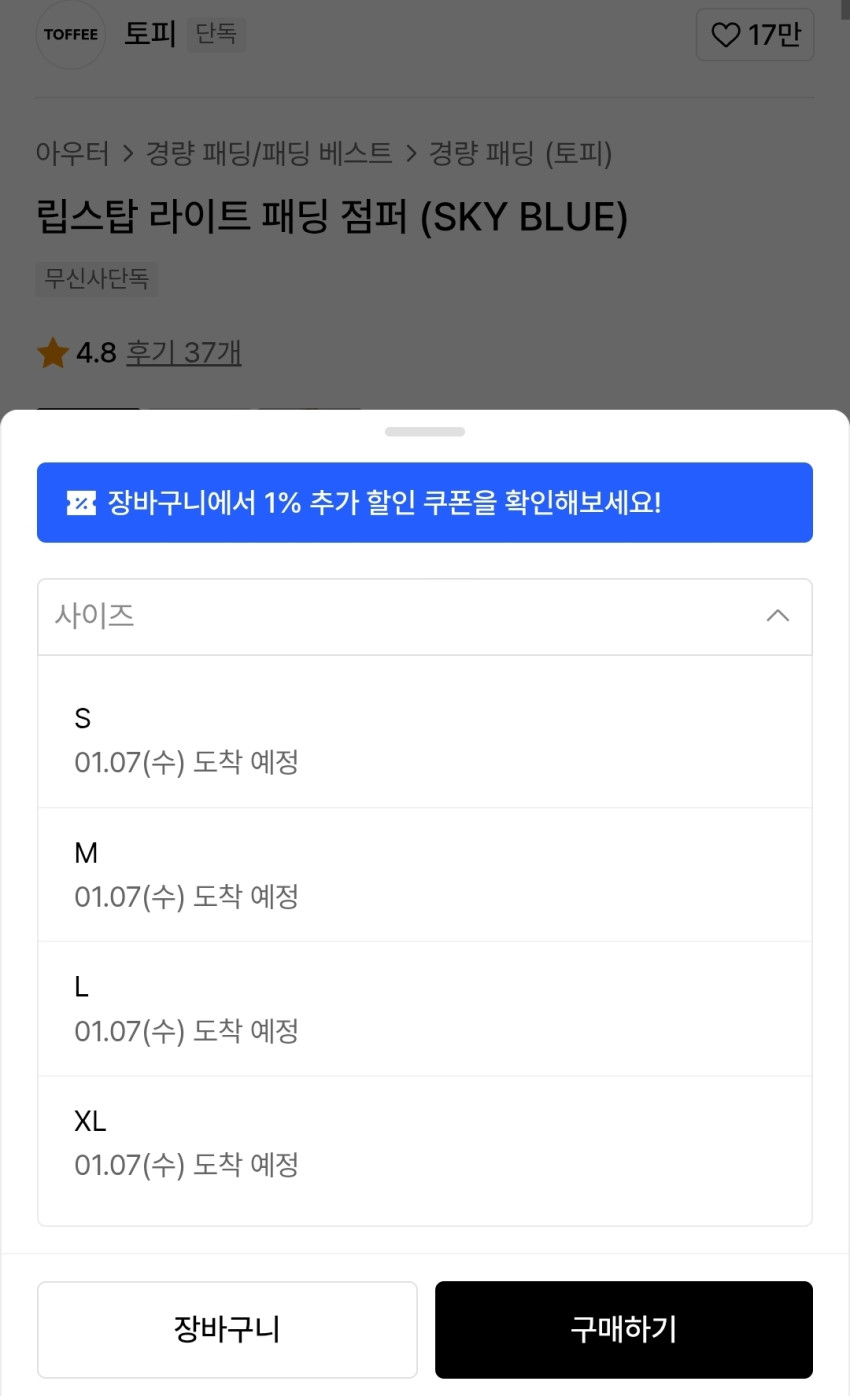Viewport: 850px width, 1396px height.
Task: Click the 사이즈 selector field
Action: click(x=400, y=616)
